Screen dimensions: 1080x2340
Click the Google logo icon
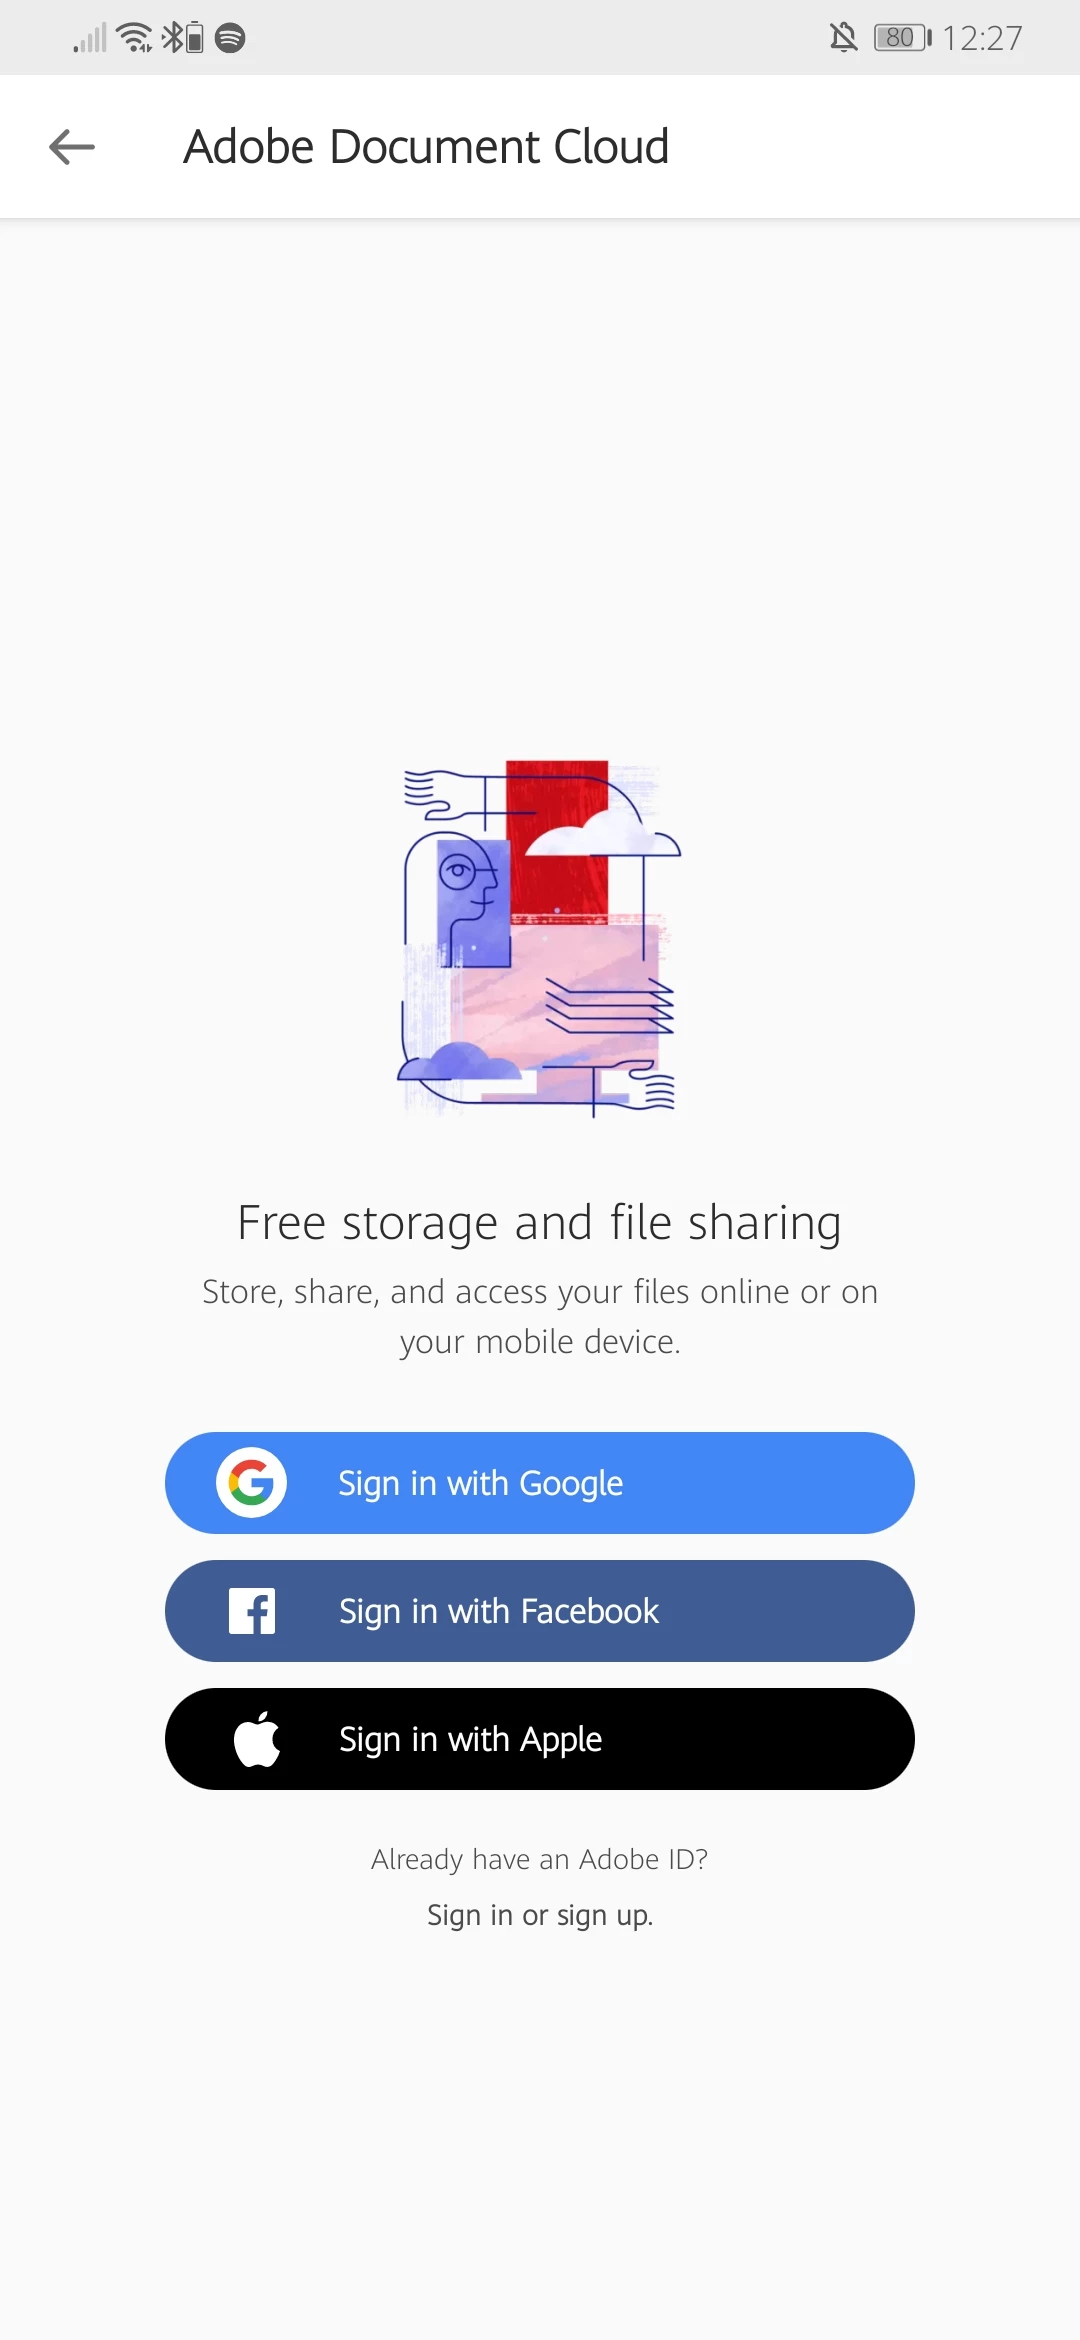pos(251,1482)
